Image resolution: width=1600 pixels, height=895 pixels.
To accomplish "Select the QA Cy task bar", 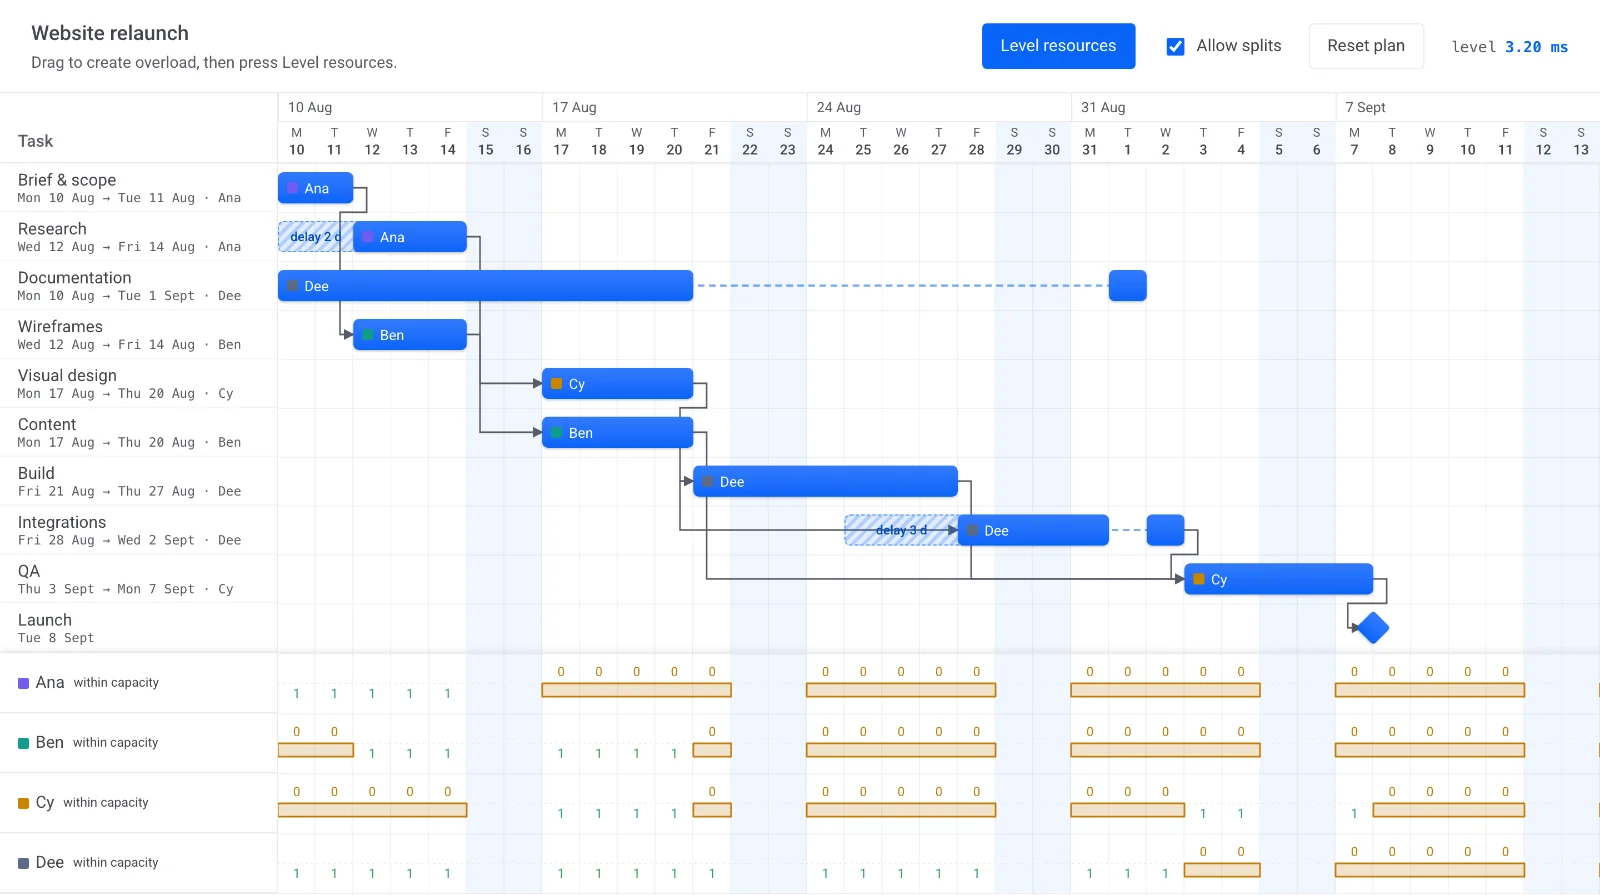I will click(1279, 580).
